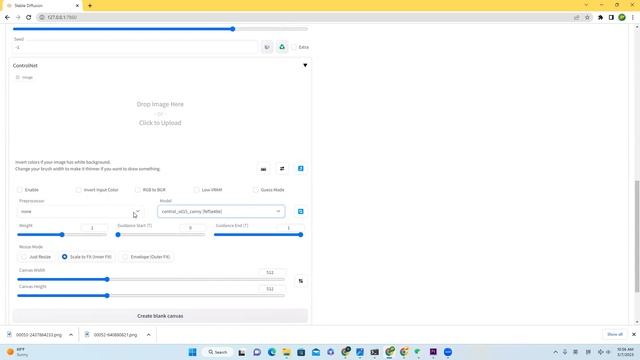This screenshot has height=360, width=640.
Task: Enable the Guess Mode checkbox
Action: coord(256,190)
